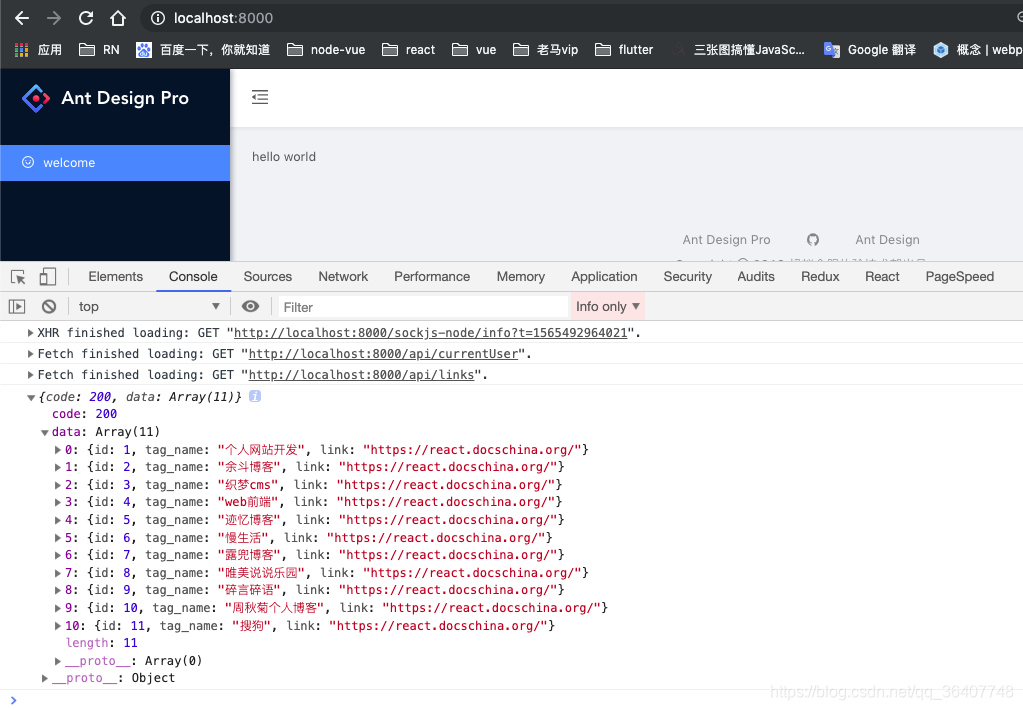The height and width of the screenshot is (710, 1023).
Task: Open the React devtools tab
Action: 882,277
